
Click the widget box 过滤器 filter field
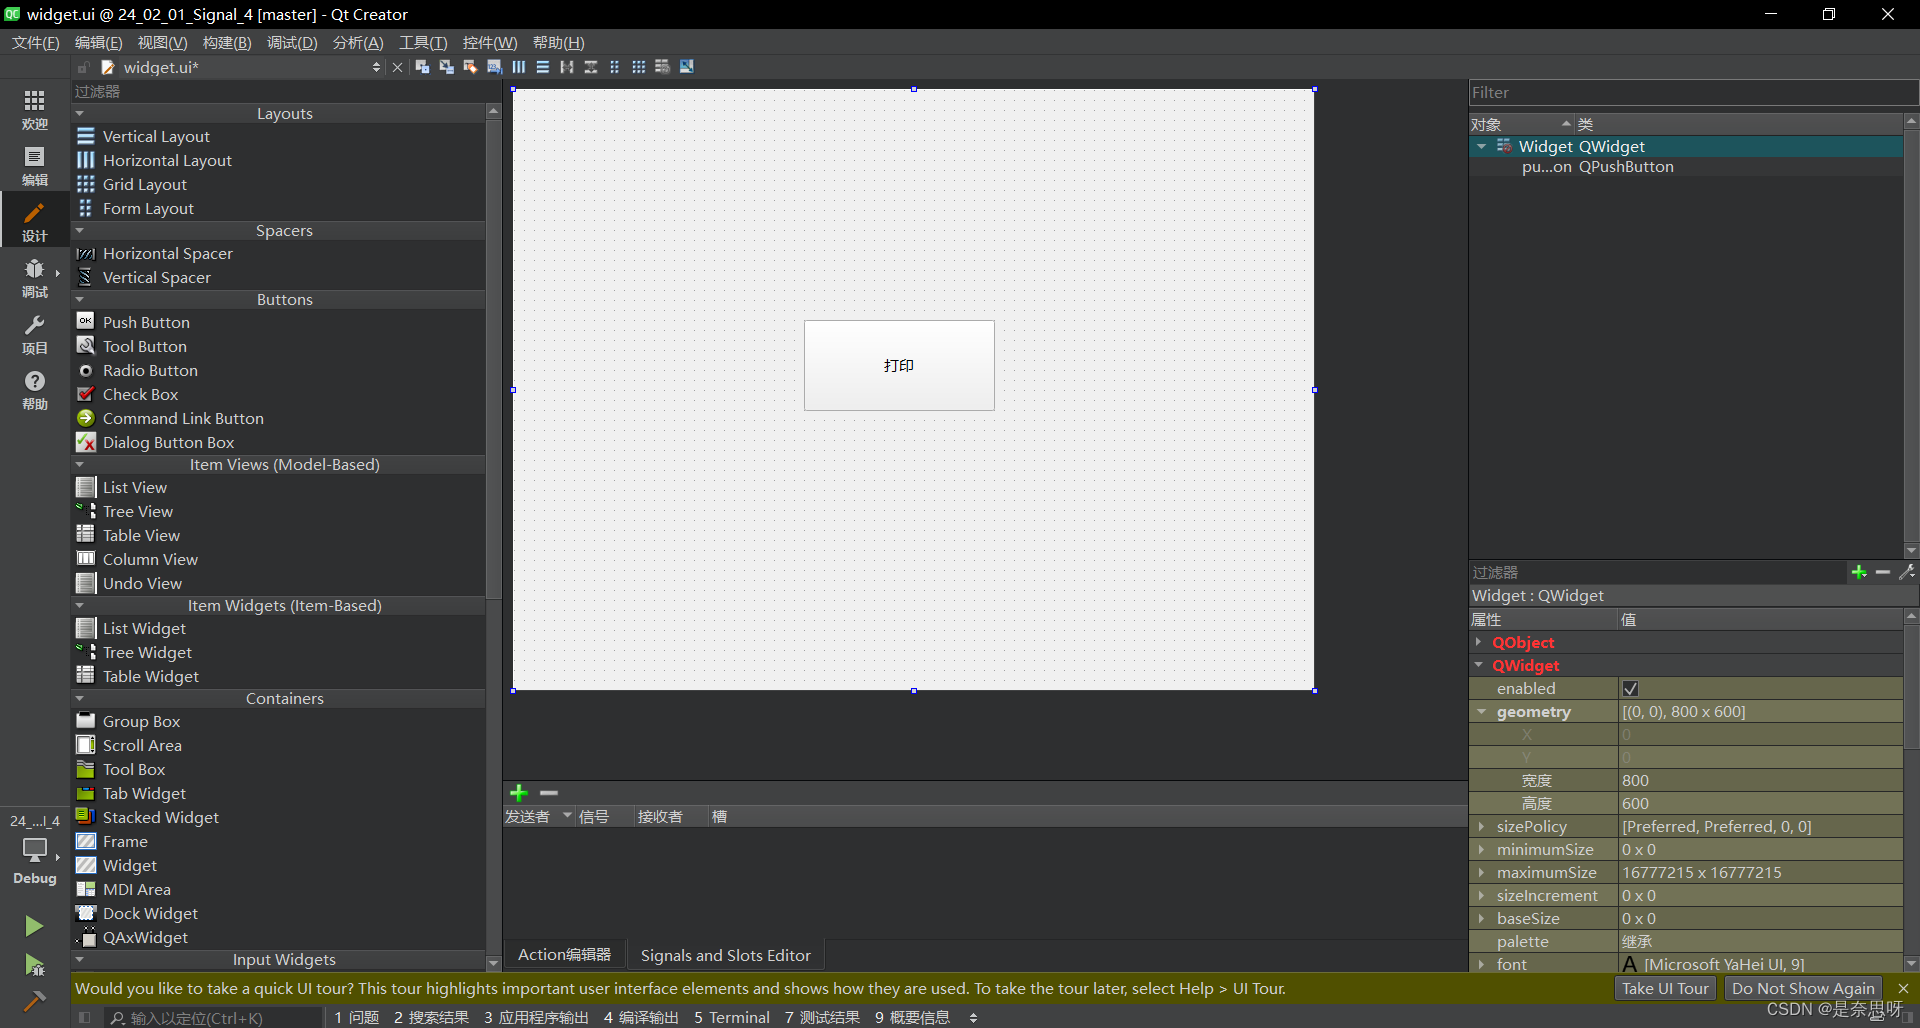[x=285, y=92]
